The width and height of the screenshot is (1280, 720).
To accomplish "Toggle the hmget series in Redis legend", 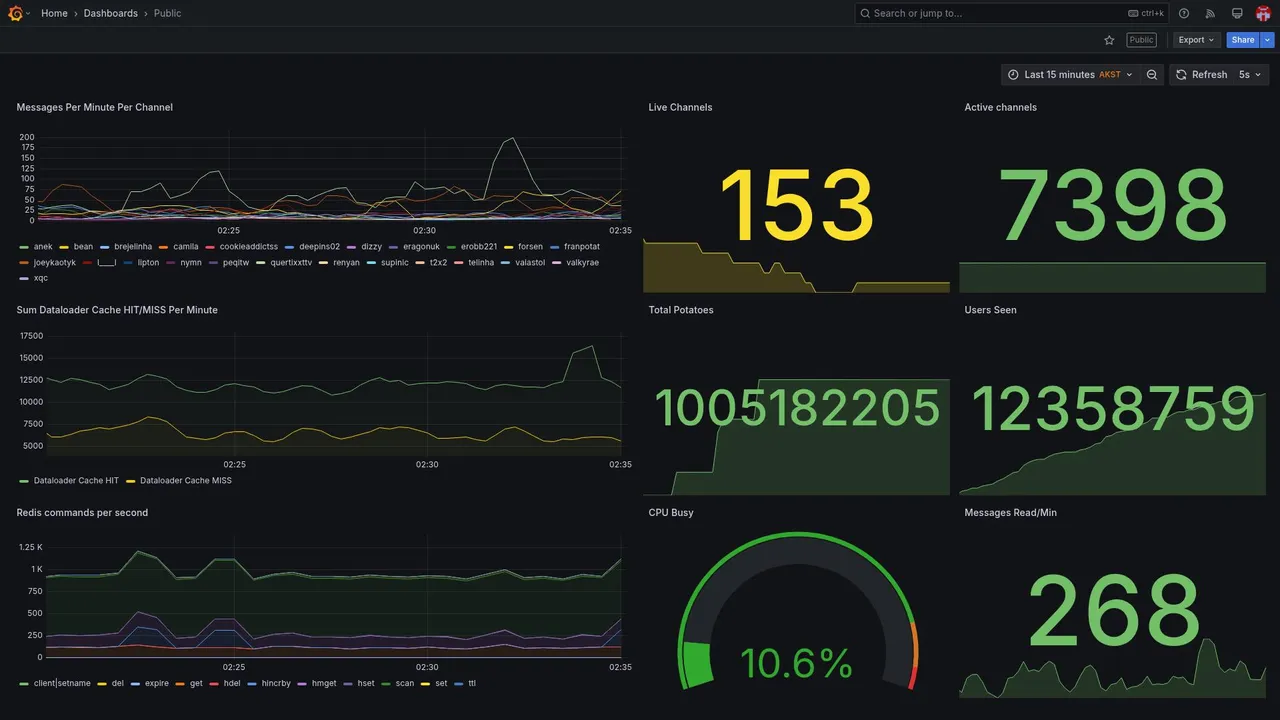I will [317, 684].
